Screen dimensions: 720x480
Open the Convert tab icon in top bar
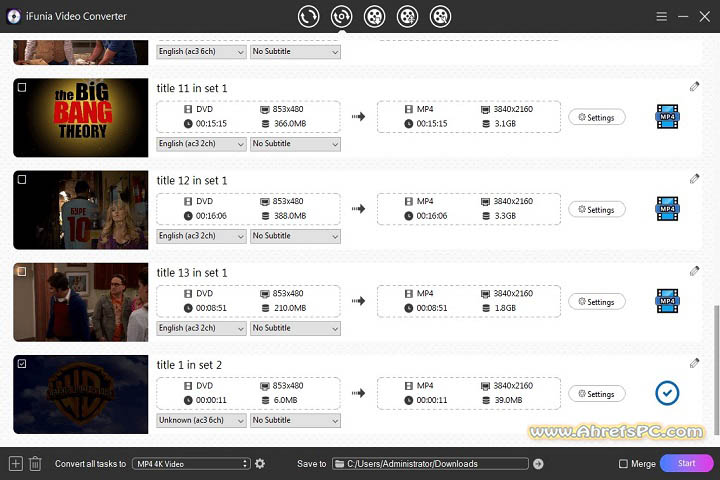click(309, 16)
